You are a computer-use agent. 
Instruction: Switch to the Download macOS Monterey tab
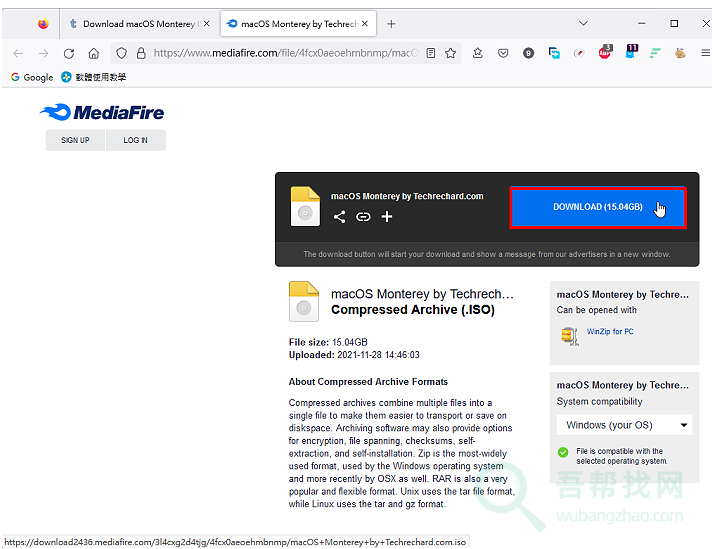click(134, 24)
